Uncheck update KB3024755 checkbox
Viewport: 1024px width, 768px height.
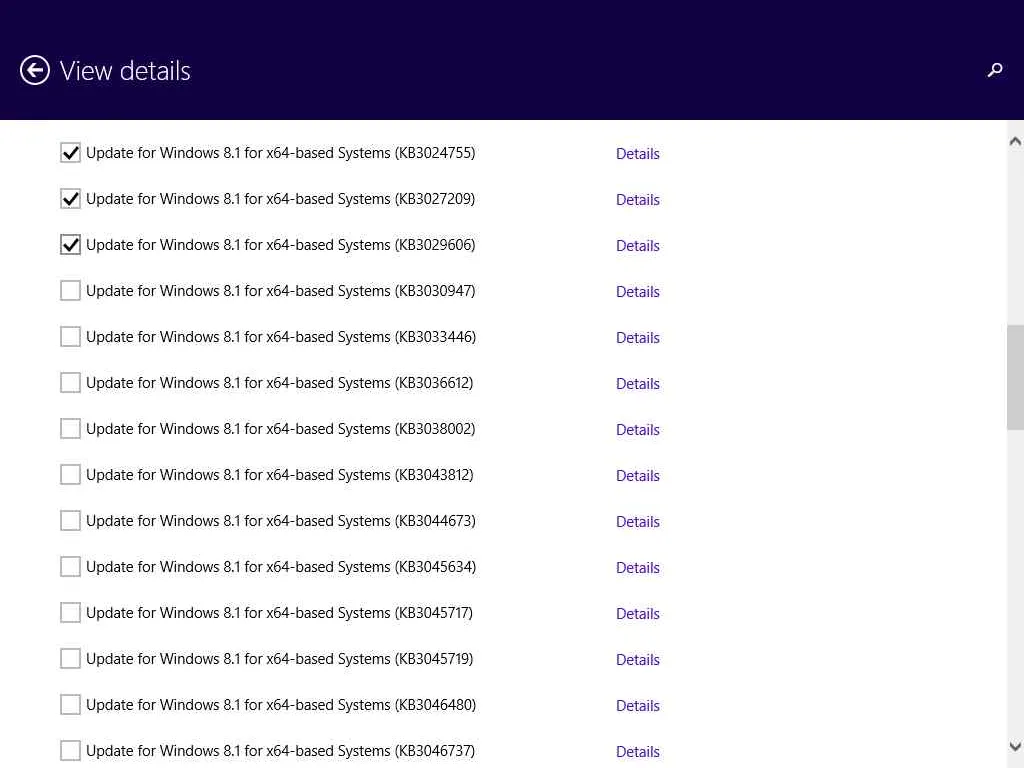click(x=70, y=153)
